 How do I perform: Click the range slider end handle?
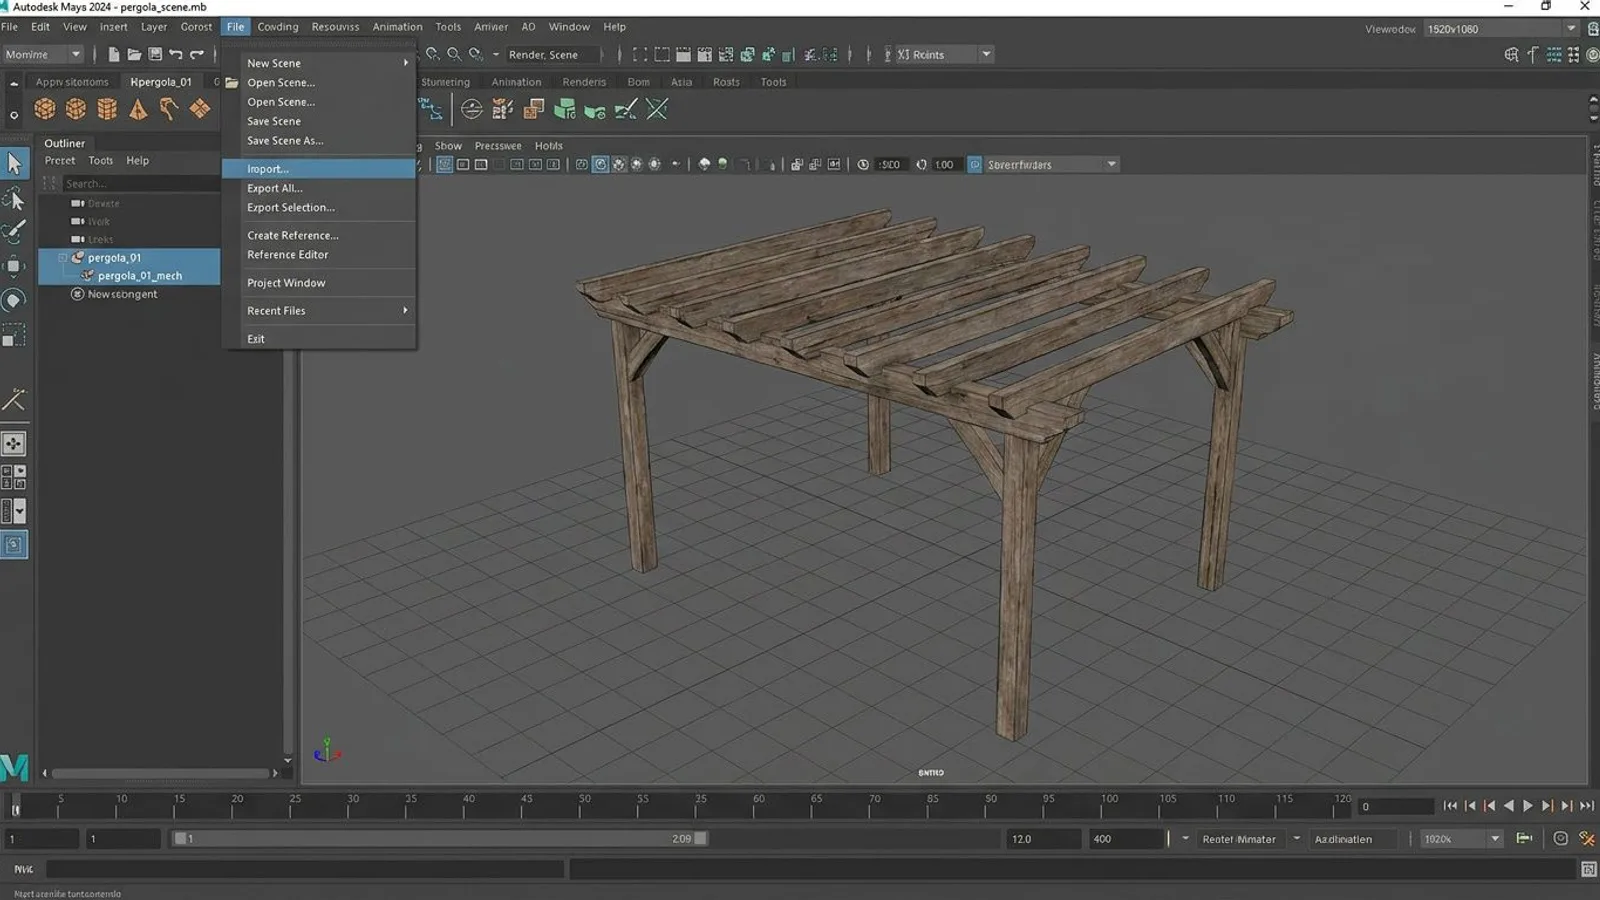tap(700, 839)
